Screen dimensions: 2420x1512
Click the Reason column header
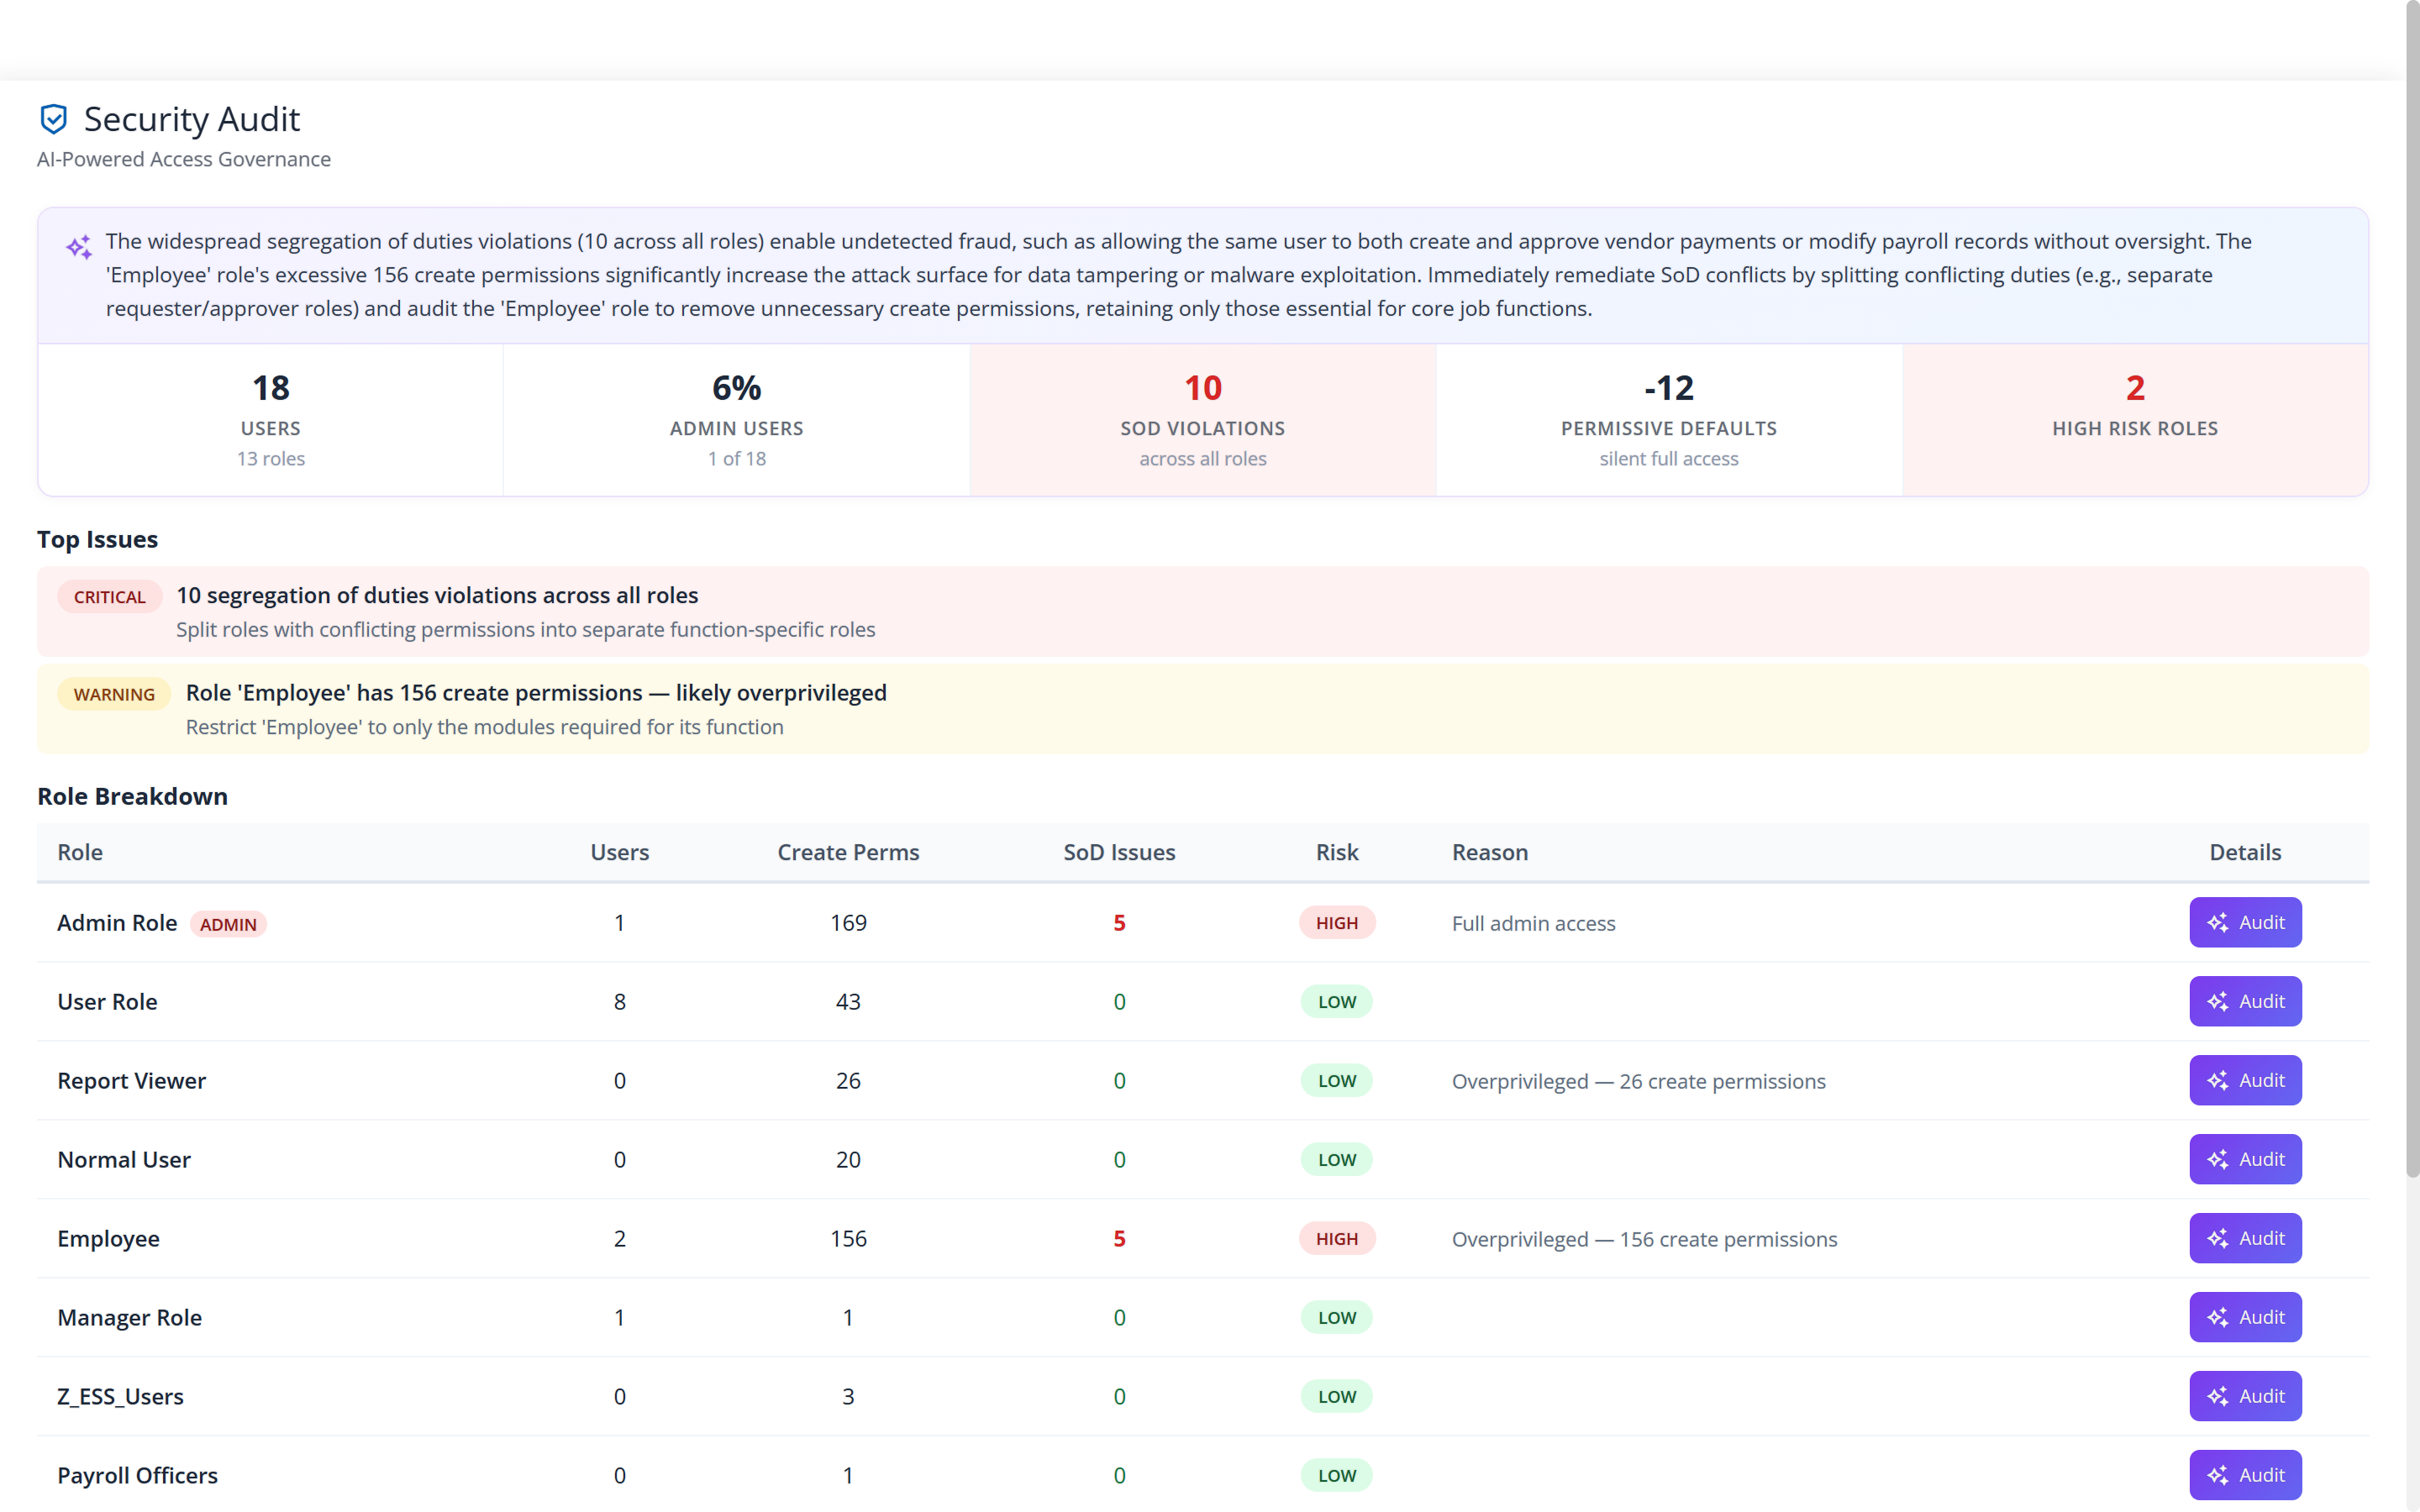coord(1490,852)
